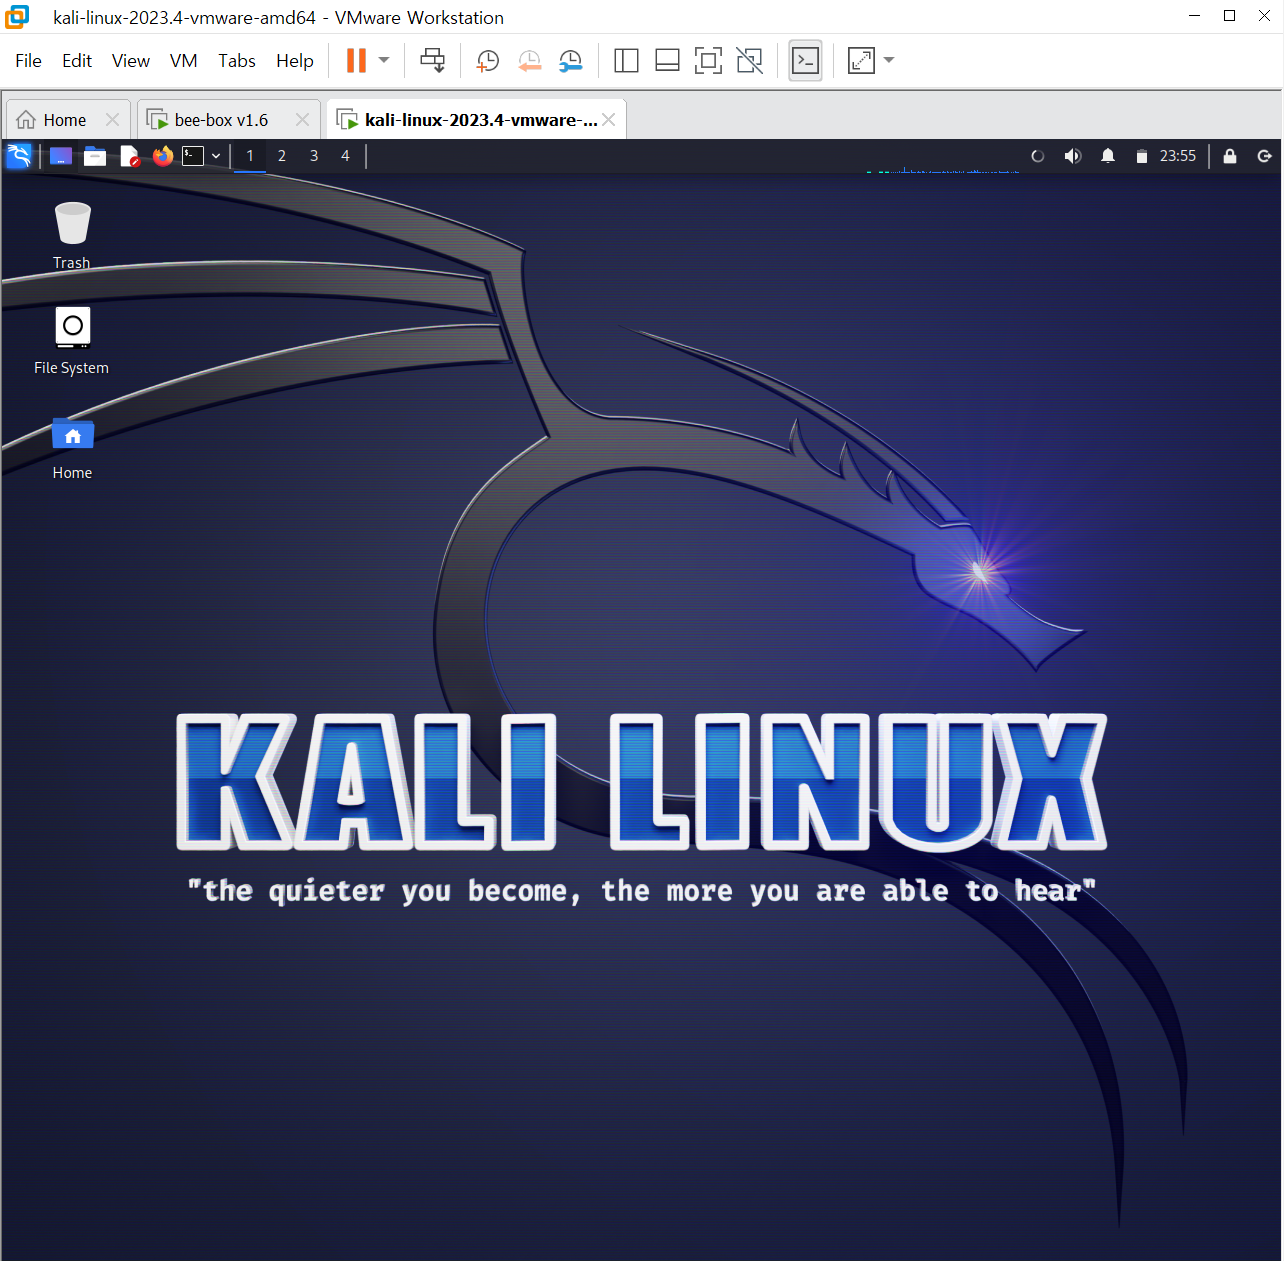
Task: Close the Home tab
Action: pyautogui.click(x=112, y=120)
